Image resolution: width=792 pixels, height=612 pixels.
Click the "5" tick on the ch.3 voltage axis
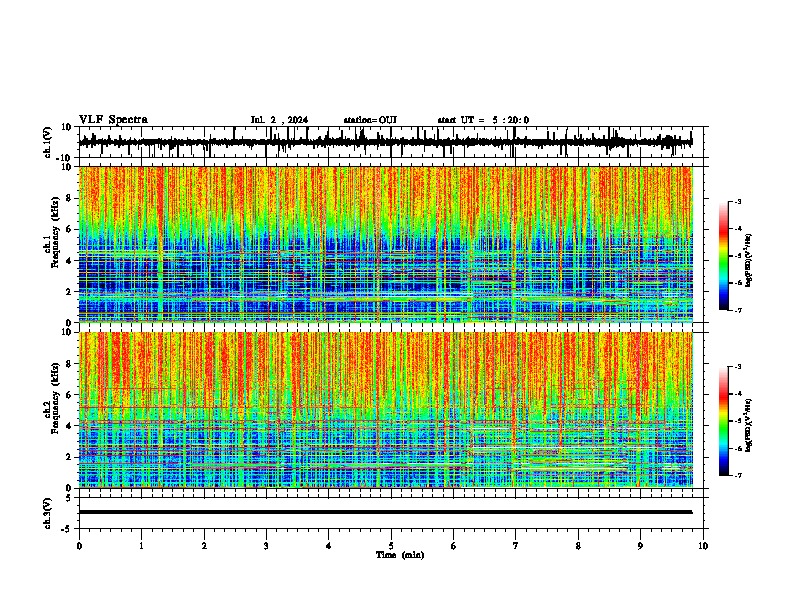click(69, 498)
